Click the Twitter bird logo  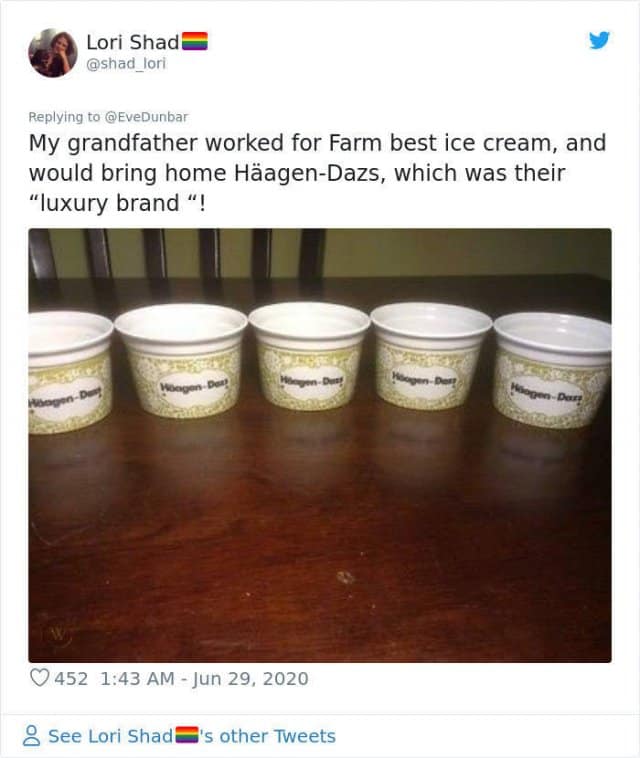tap(599, 41)
